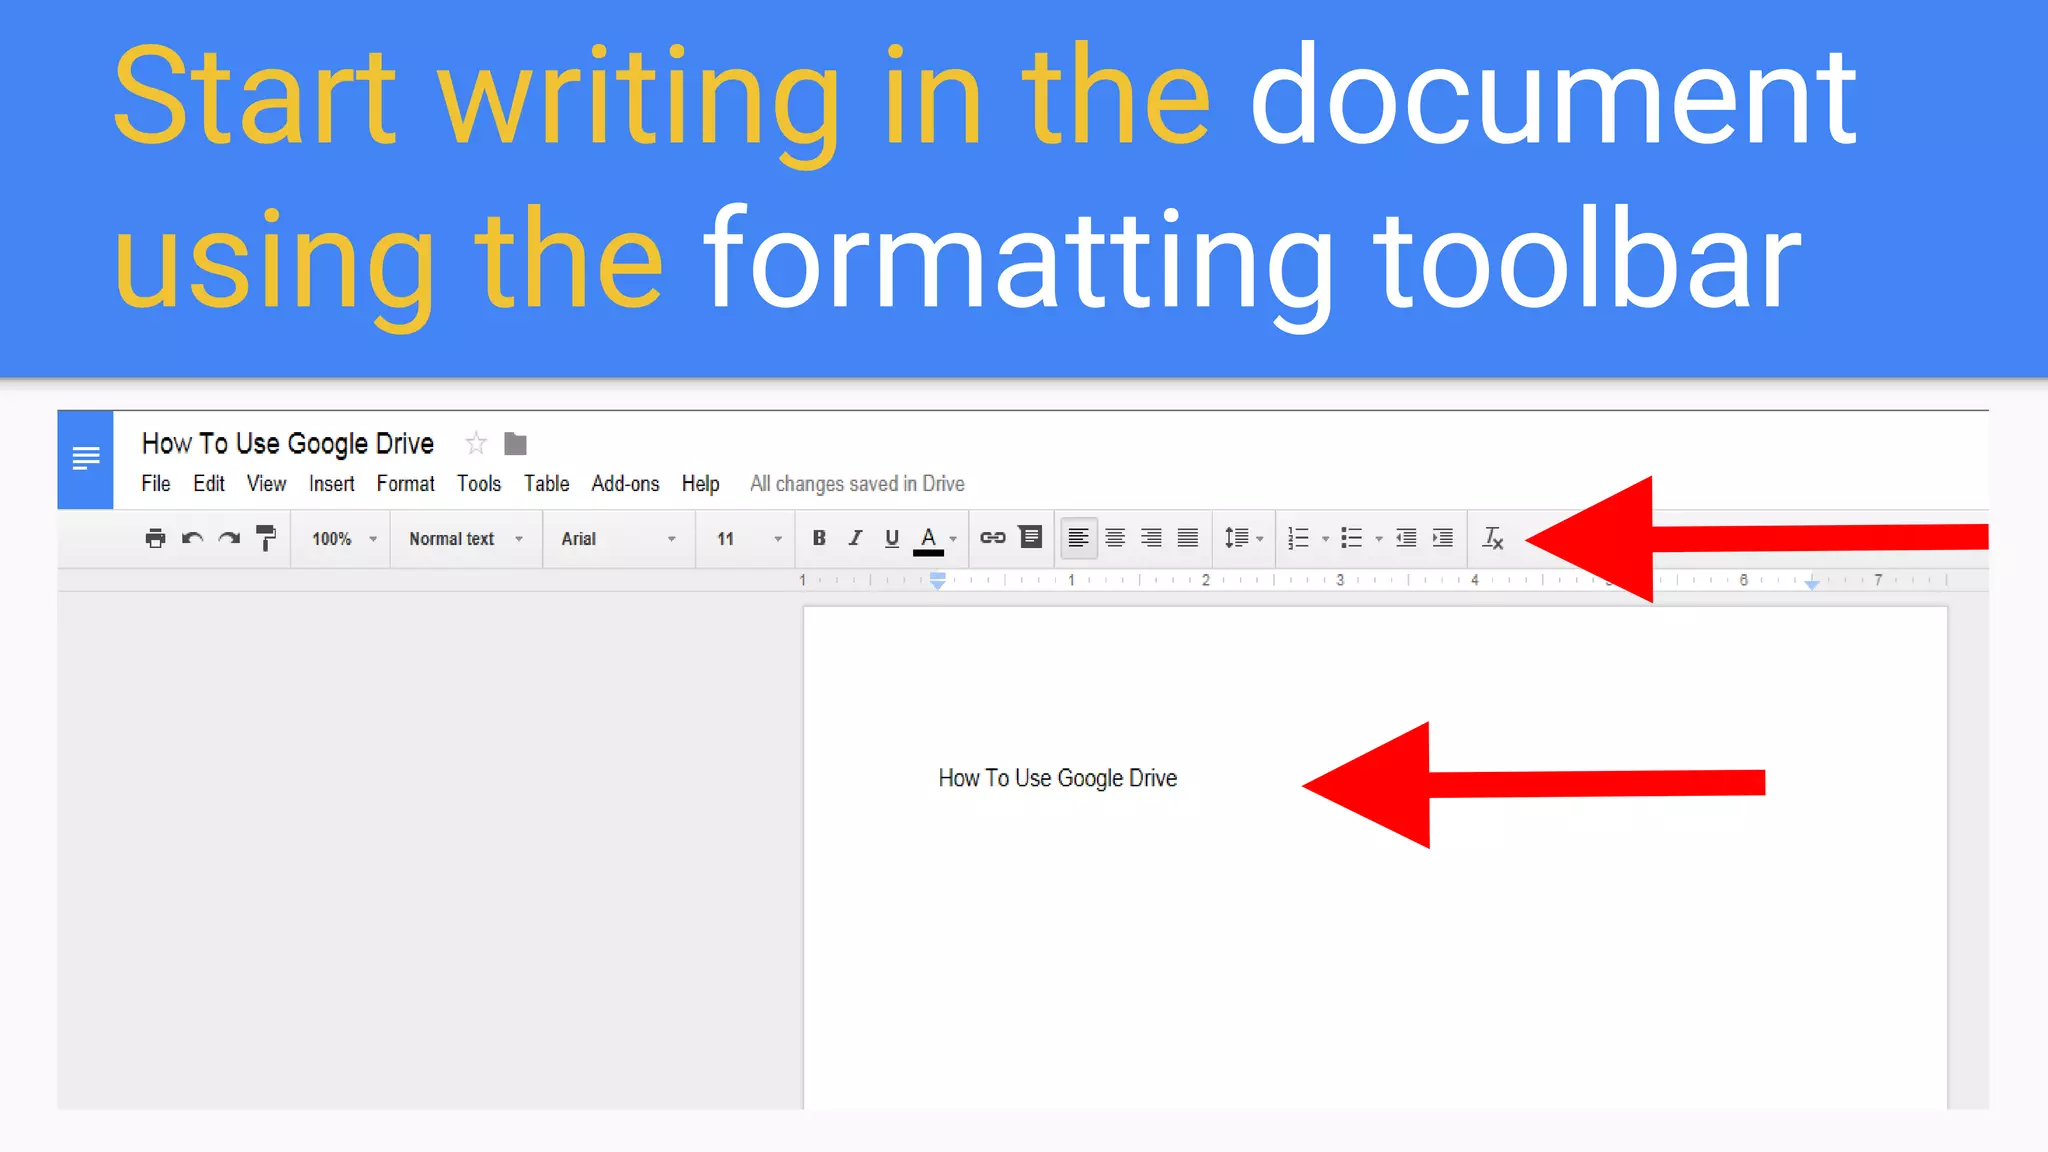Select the Paint format tool
This screenshot has height=1152, width=2048.
coord(266,538)
